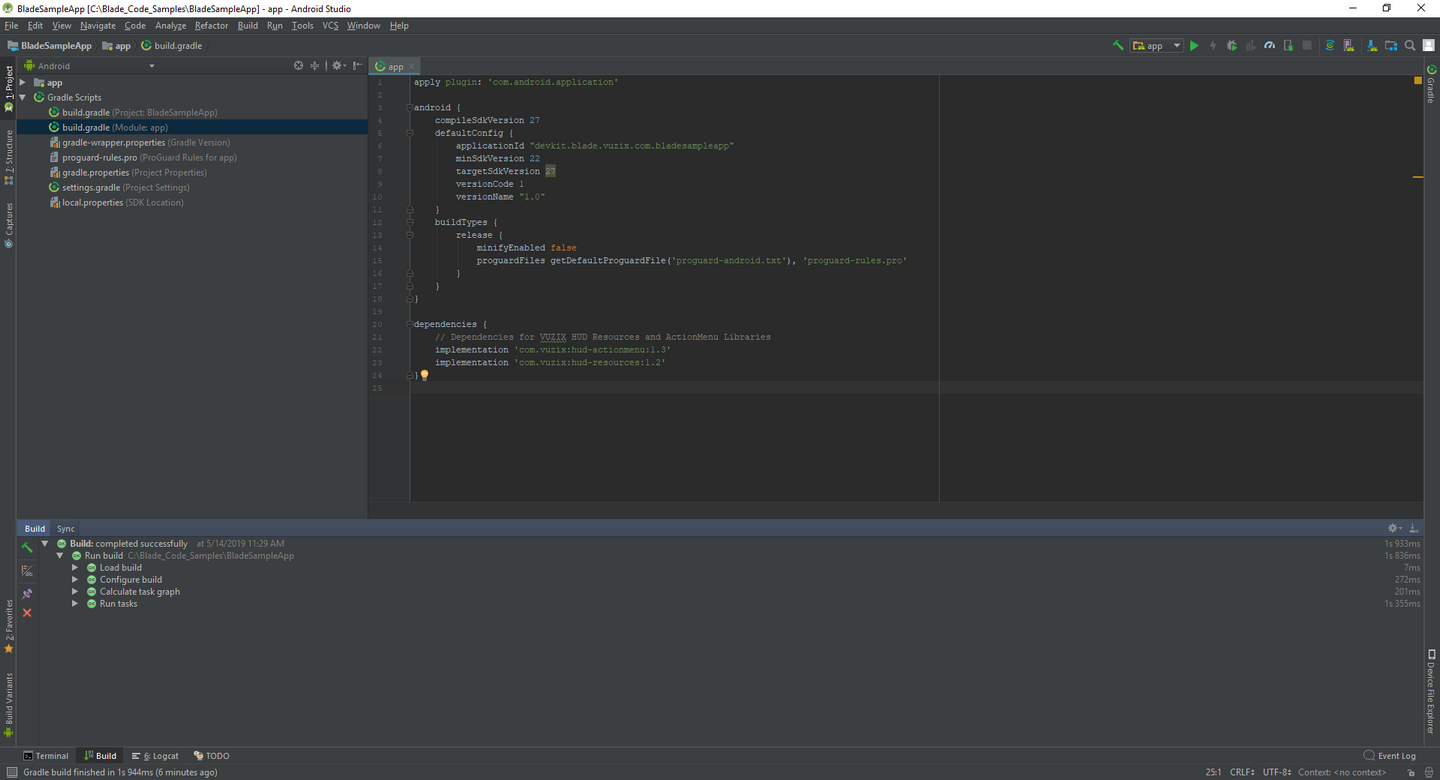Collapse the Run build node
This screenshot has width=1440, height=780.
tap(60, 556)
